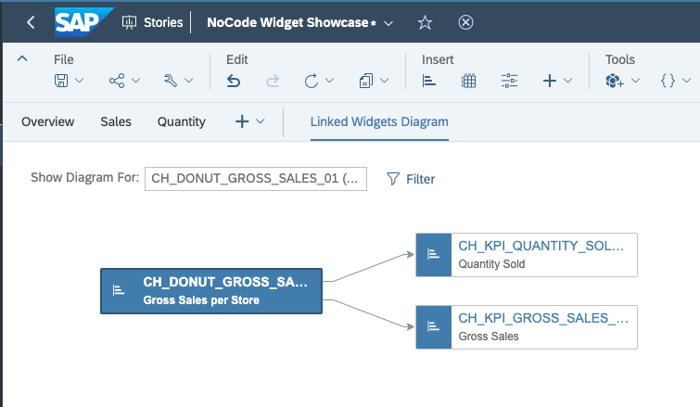Click the Filter button

410,179
